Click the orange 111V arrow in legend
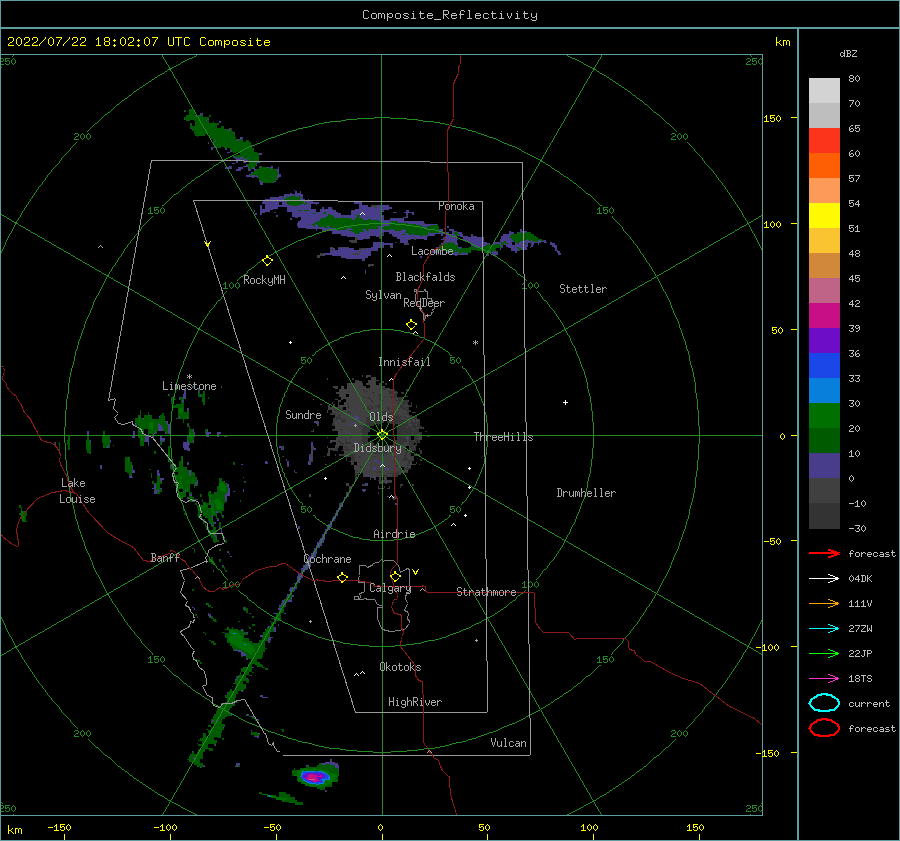Screen dimensions: 900x841 click(824, 603)
